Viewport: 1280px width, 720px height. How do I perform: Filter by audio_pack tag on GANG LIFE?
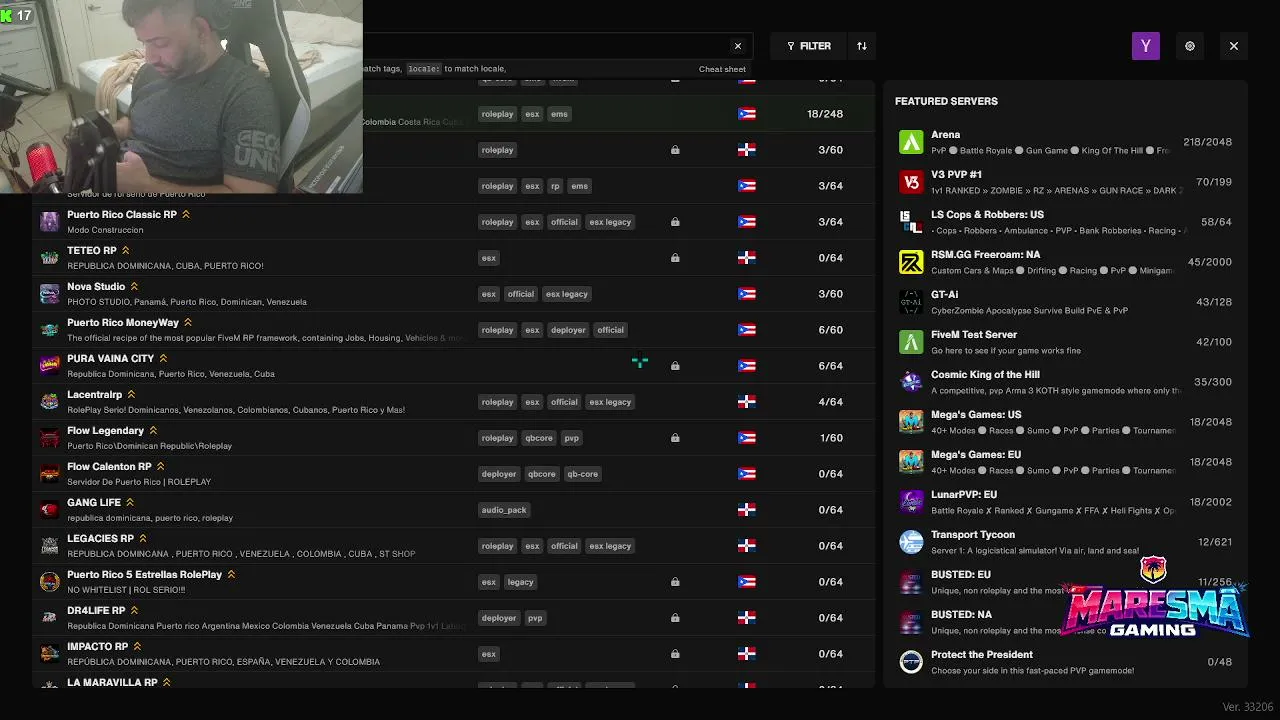pyautogui.click(x=504, y=510)
